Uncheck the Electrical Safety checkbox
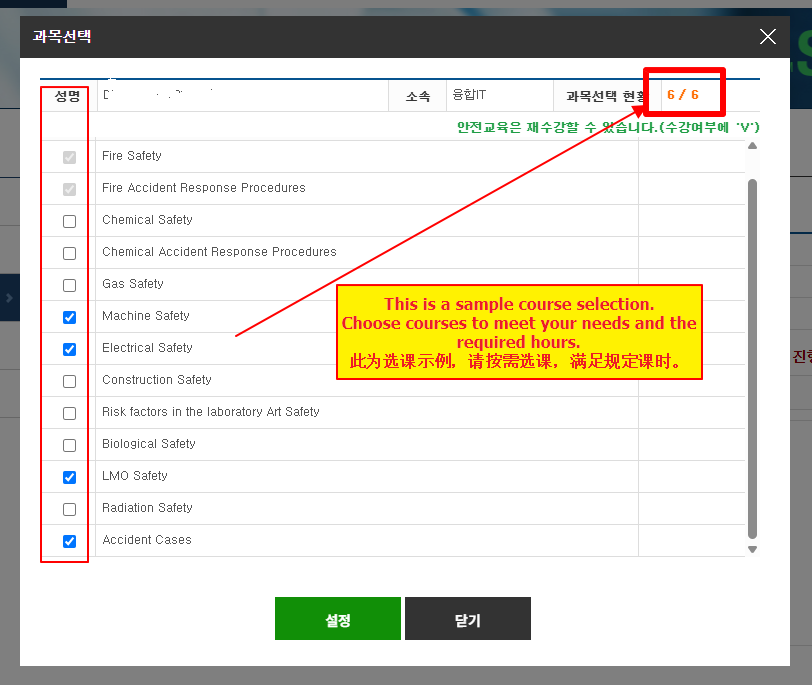The width and height of the screenshot is (812, 685). pos(69,349)
